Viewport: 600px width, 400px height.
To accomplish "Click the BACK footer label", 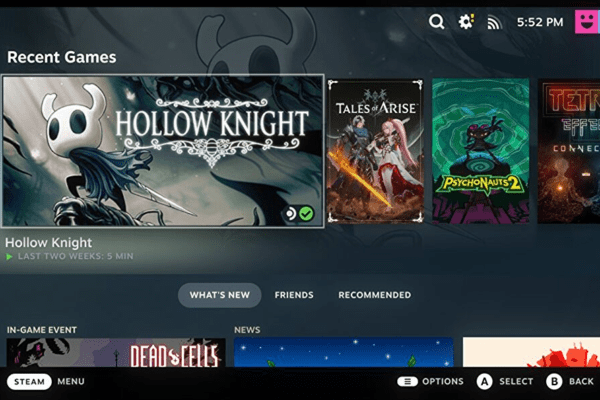I will pyautogui.click(x=581, y=382).
